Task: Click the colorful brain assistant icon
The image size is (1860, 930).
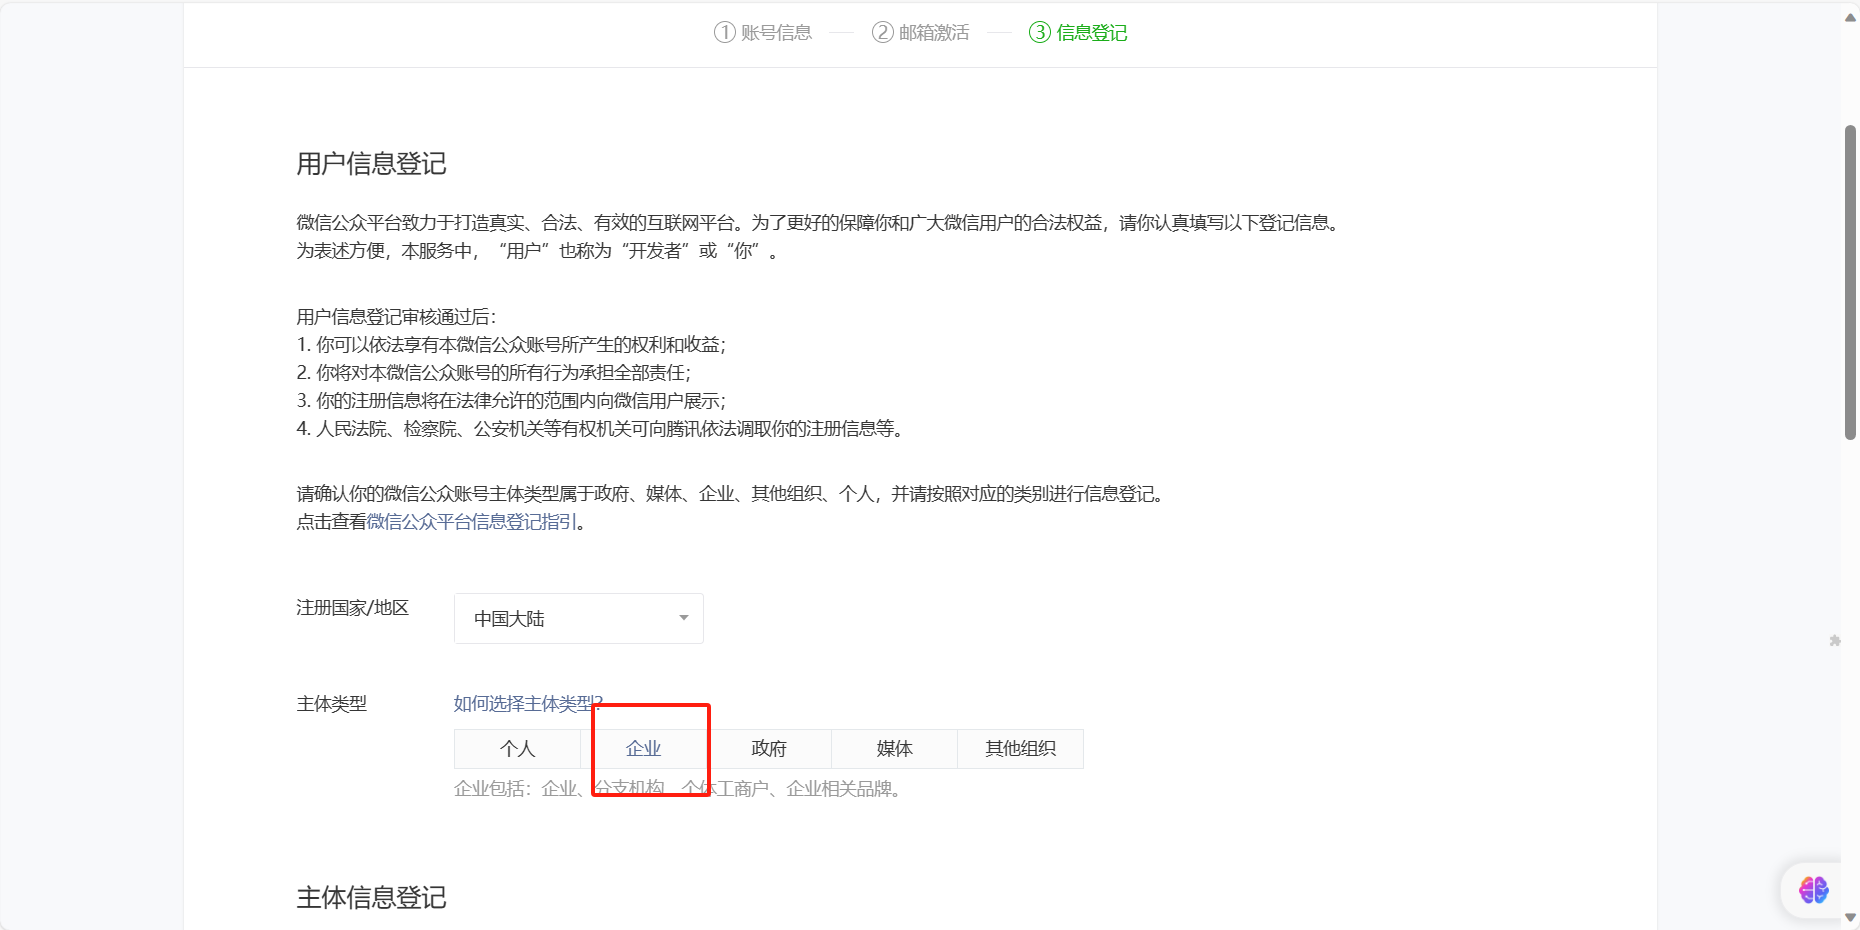Action: 1813,889
